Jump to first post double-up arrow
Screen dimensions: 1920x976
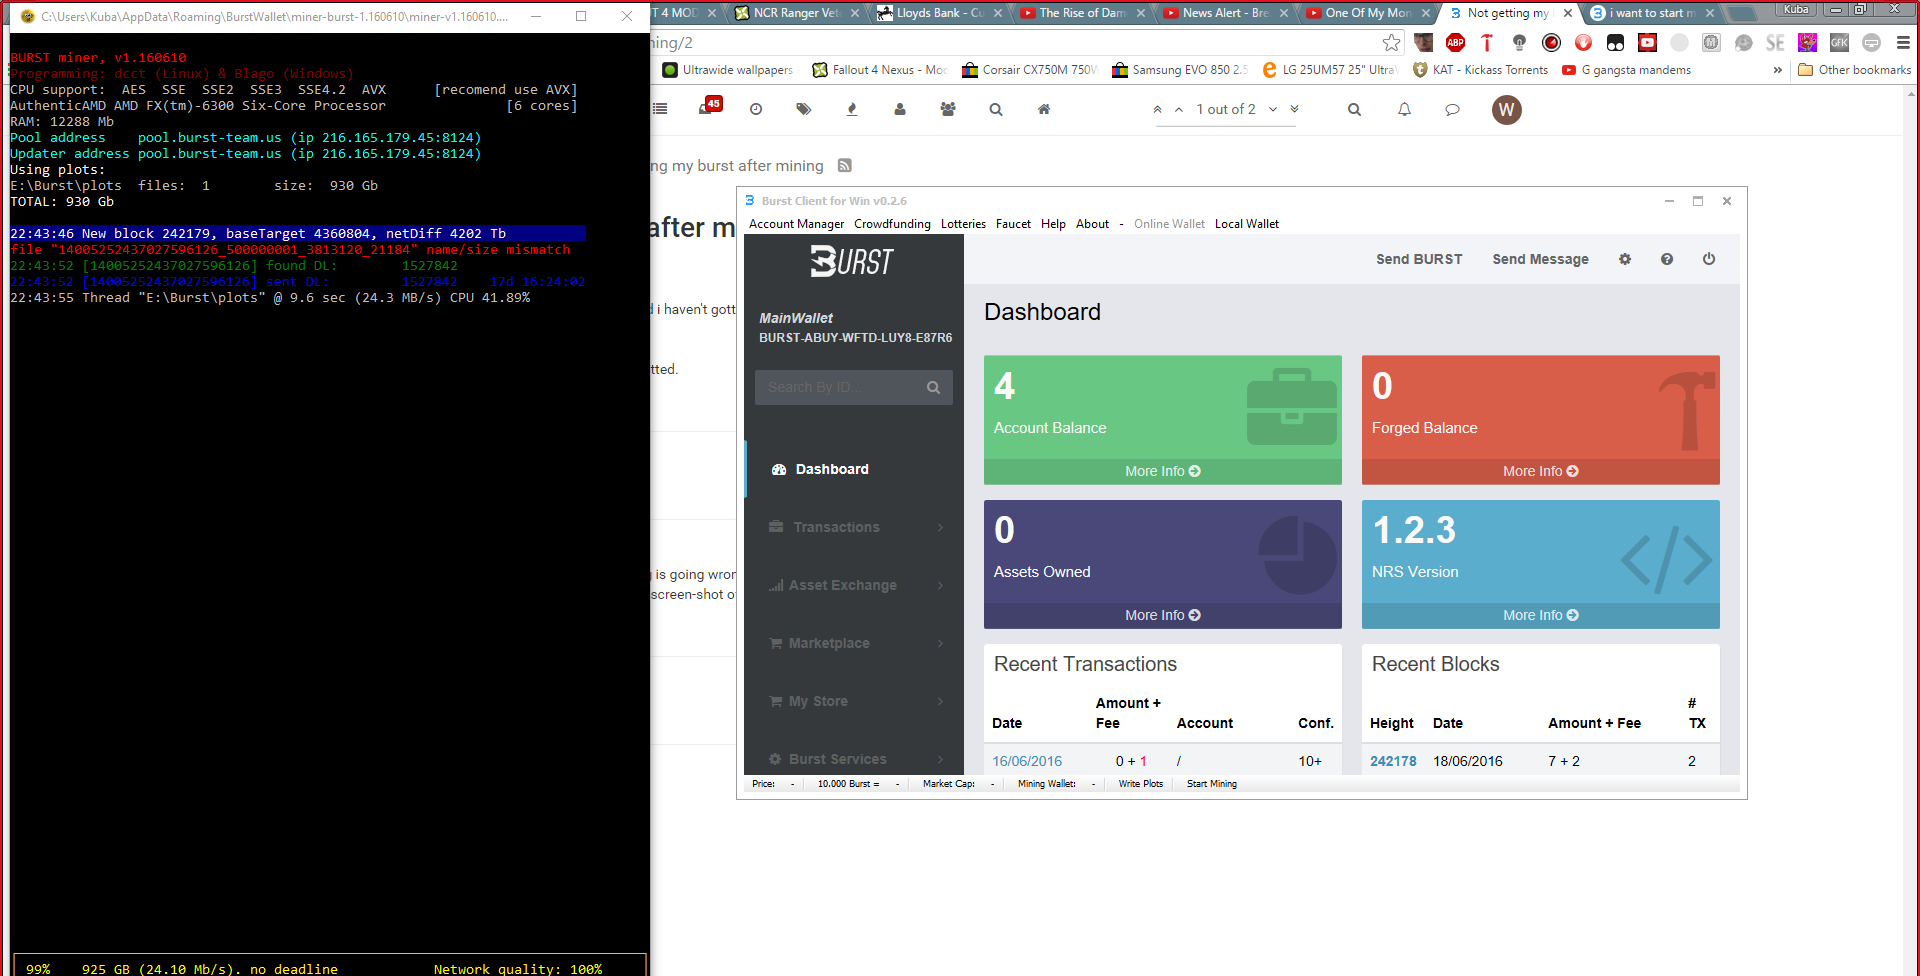click(1158, 109)
